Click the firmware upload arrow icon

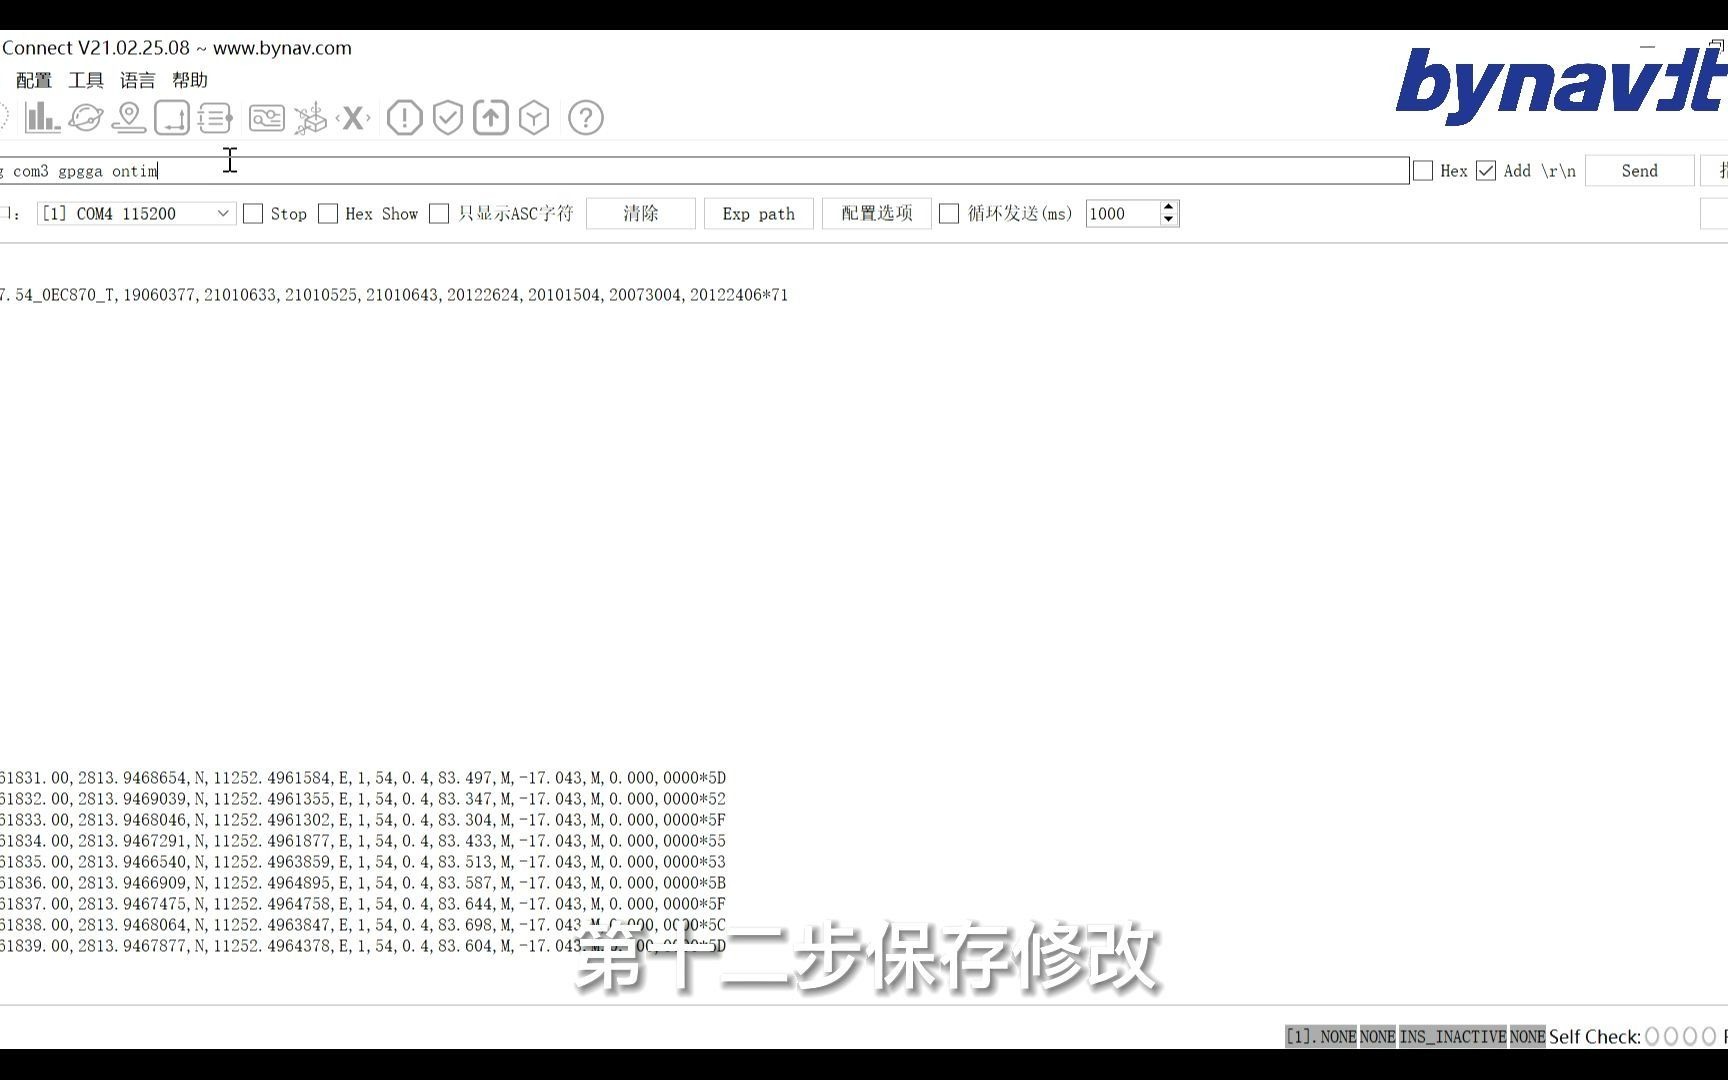491,118
